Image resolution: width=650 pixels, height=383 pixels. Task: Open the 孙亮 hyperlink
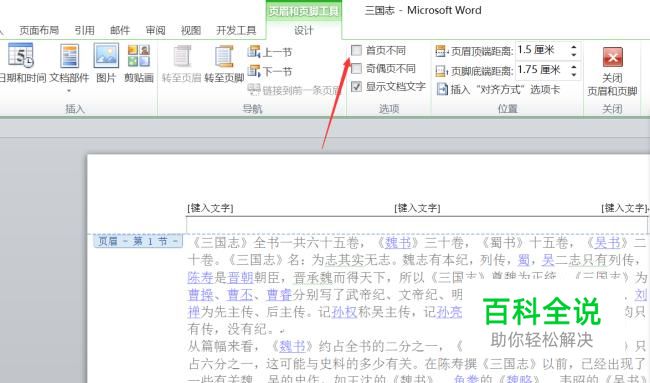click(449, 312)
